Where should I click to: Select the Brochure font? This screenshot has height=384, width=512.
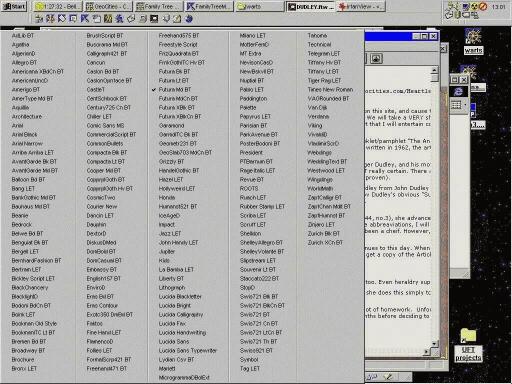pos(23,359)
